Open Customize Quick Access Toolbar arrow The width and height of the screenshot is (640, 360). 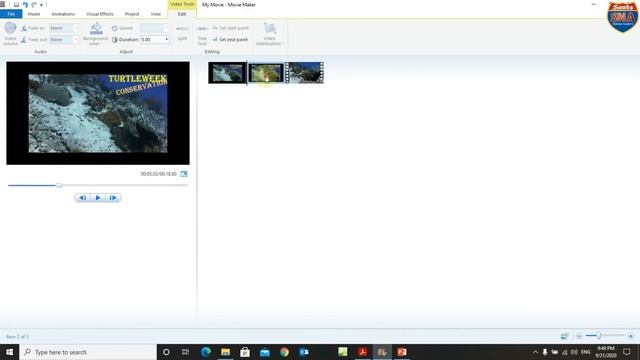point(41,5)
